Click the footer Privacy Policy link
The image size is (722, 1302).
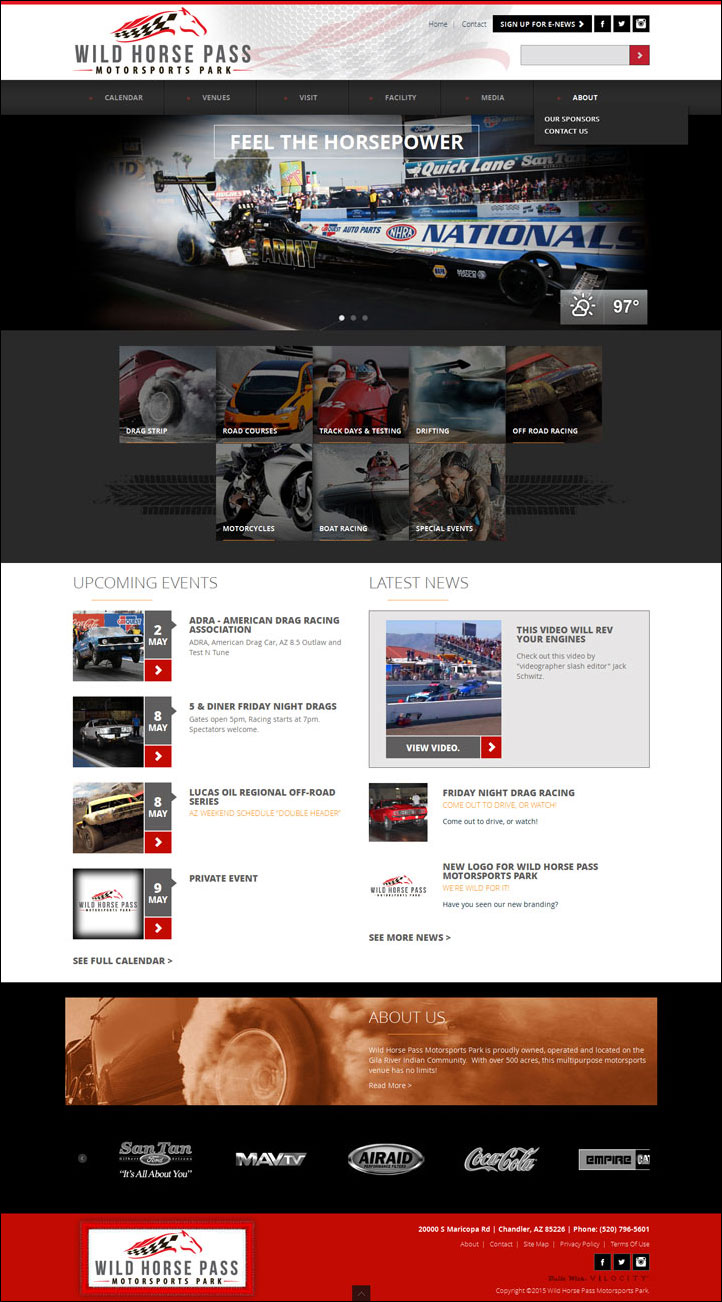[580, 1244]
